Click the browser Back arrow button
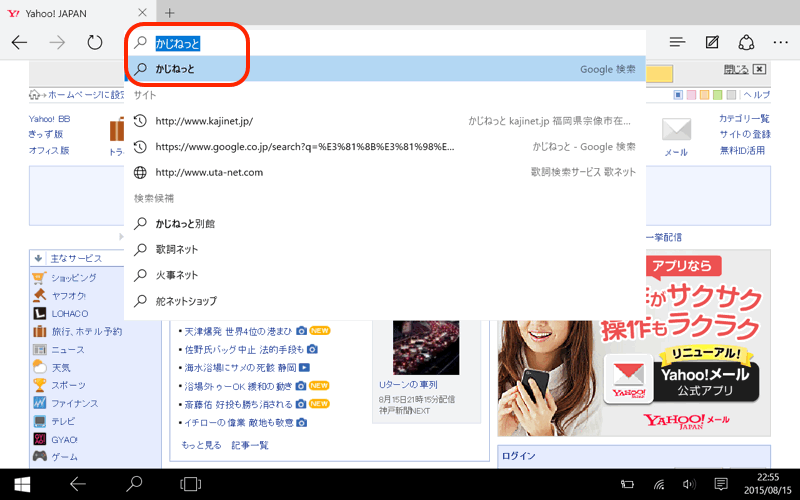The image size is (800, 500). [19, 42]
